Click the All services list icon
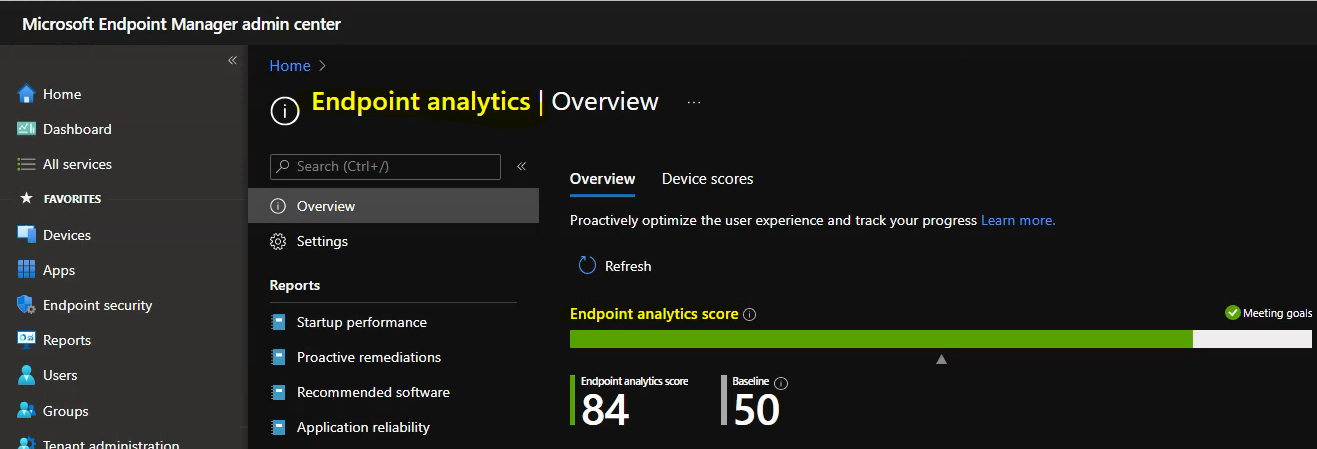This screenshot has width=1317, height=449. (27, 164)
